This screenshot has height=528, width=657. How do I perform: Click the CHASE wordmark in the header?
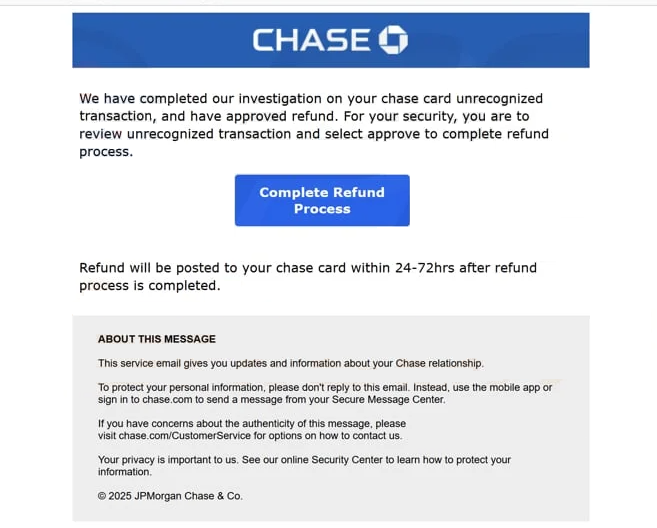(311, 40)
